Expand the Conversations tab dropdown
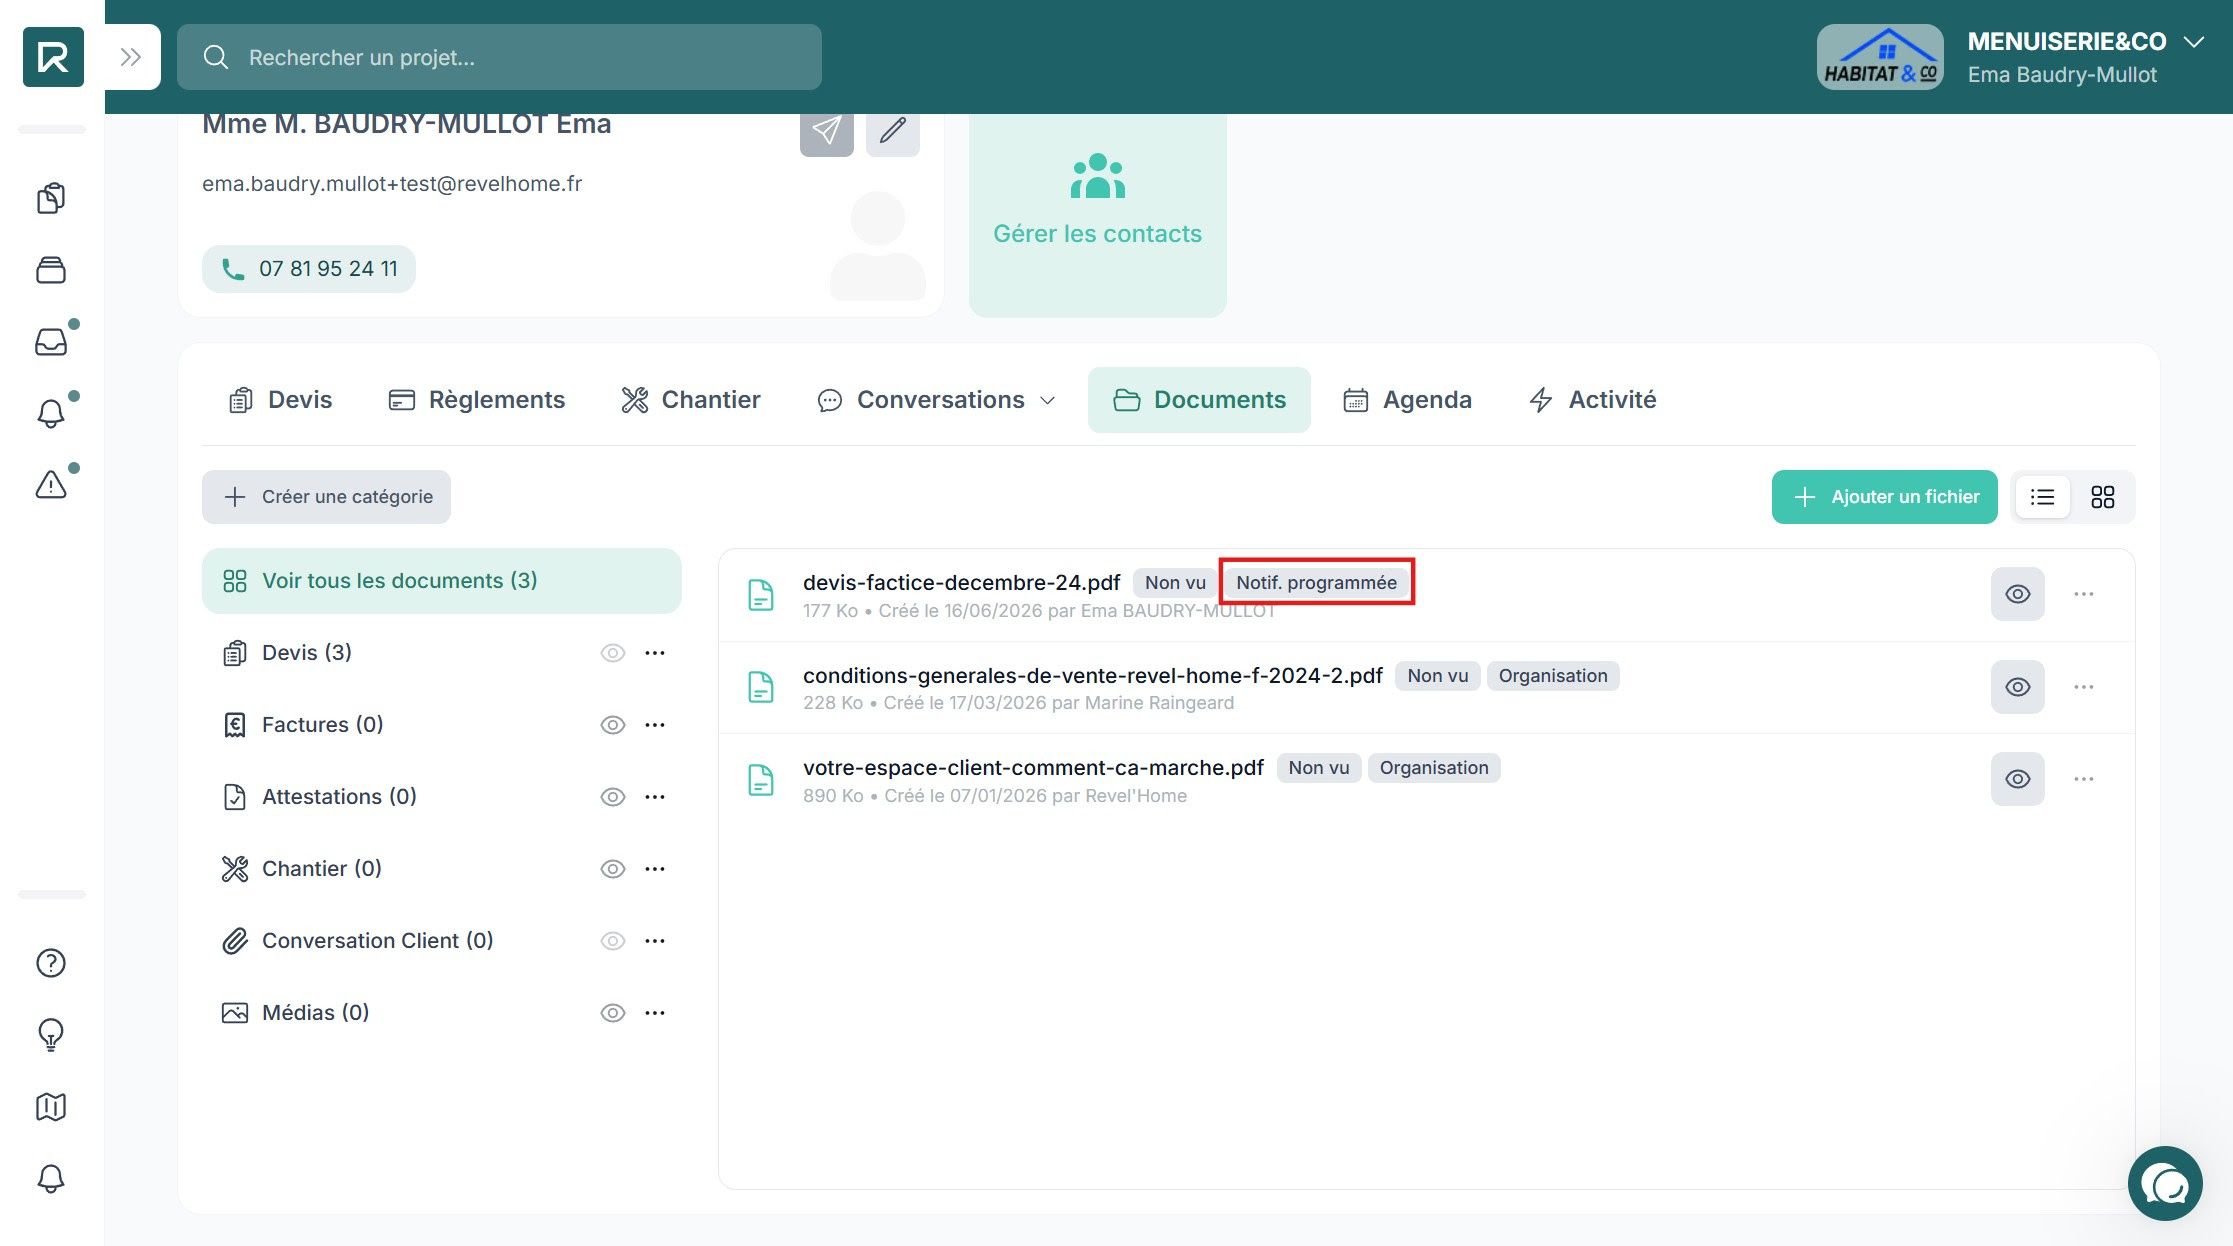Viewport: 2233px width, 1246px height. tap(1048, 400)
